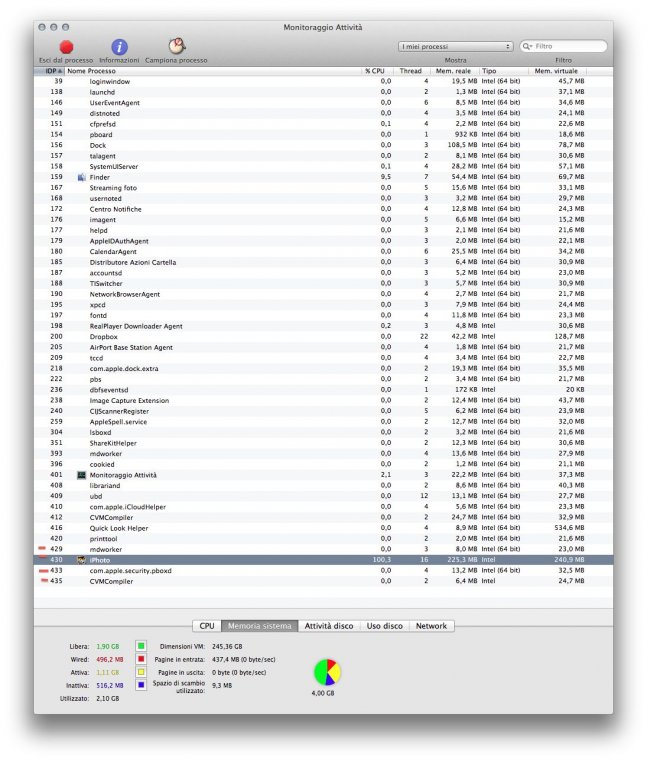This screenshot has width=647, height=761.
Task: Click the yellow Attiva color swatch
Action: pyautogui.click(x=141, y=672)
